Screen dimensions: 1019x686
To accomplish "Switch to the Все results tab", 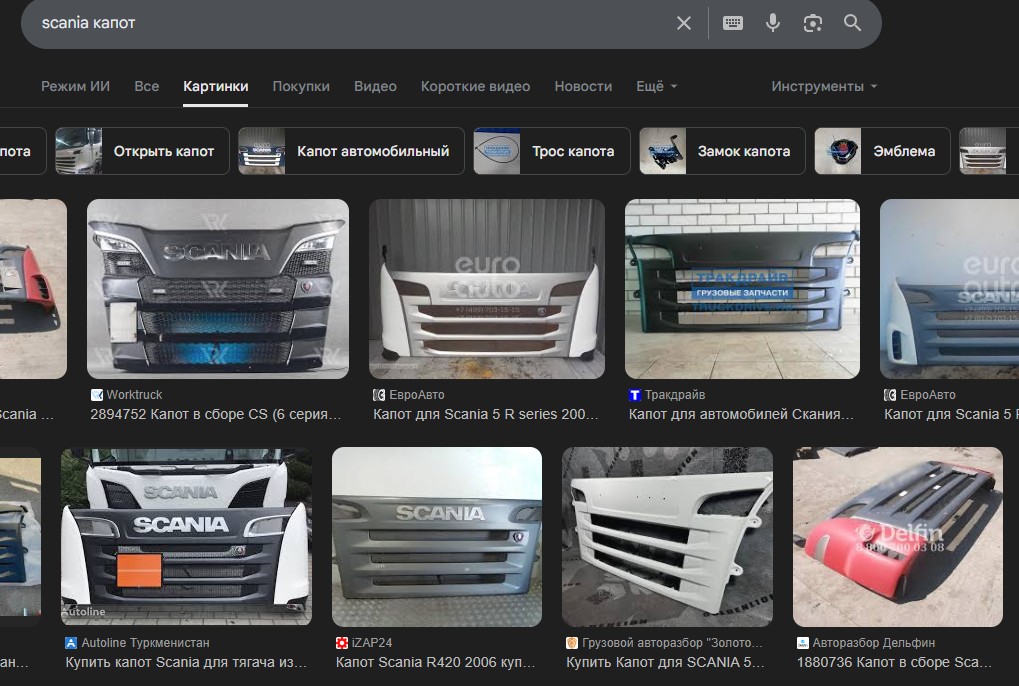I will coord(147,86).
